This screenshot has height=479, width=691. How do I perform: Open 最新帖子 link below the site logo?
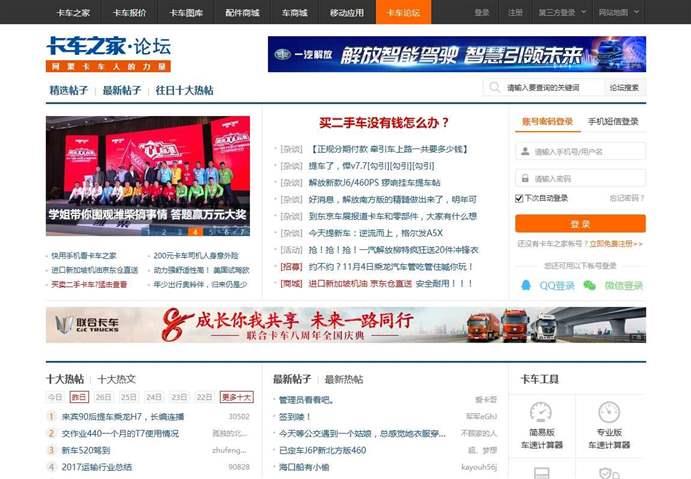122,90
